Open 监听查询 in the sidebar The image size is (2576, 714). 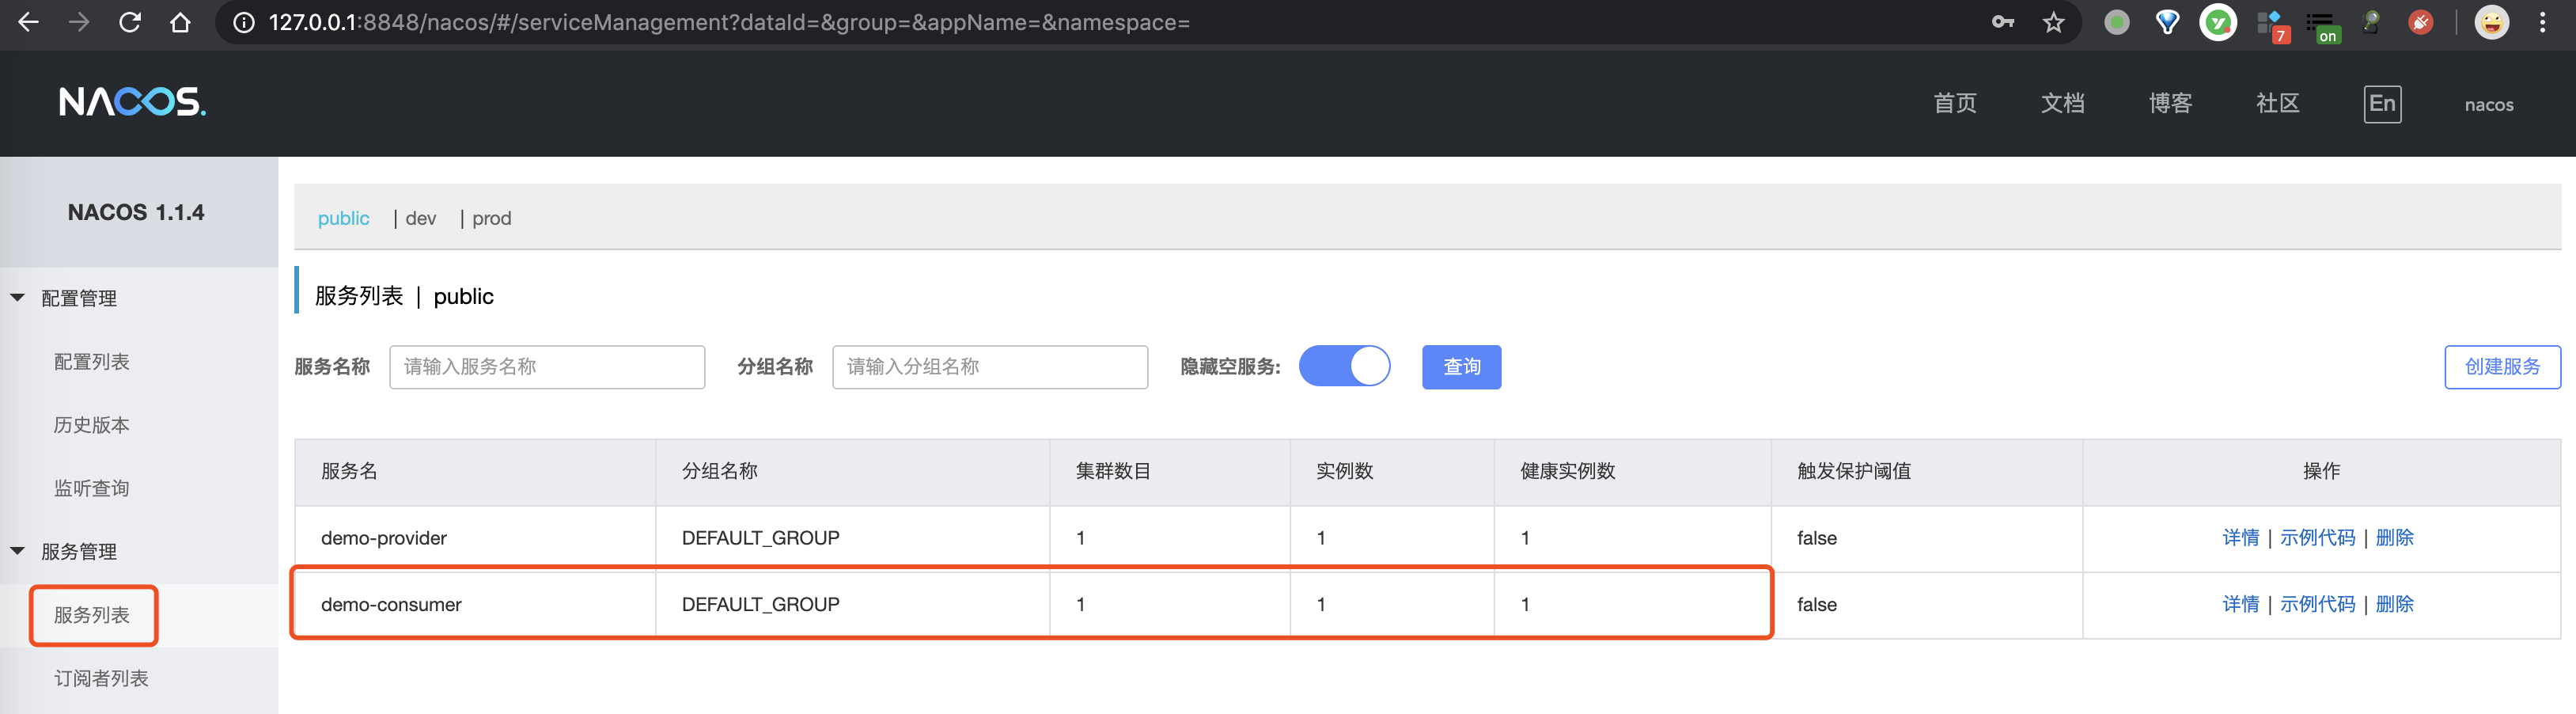91,488
